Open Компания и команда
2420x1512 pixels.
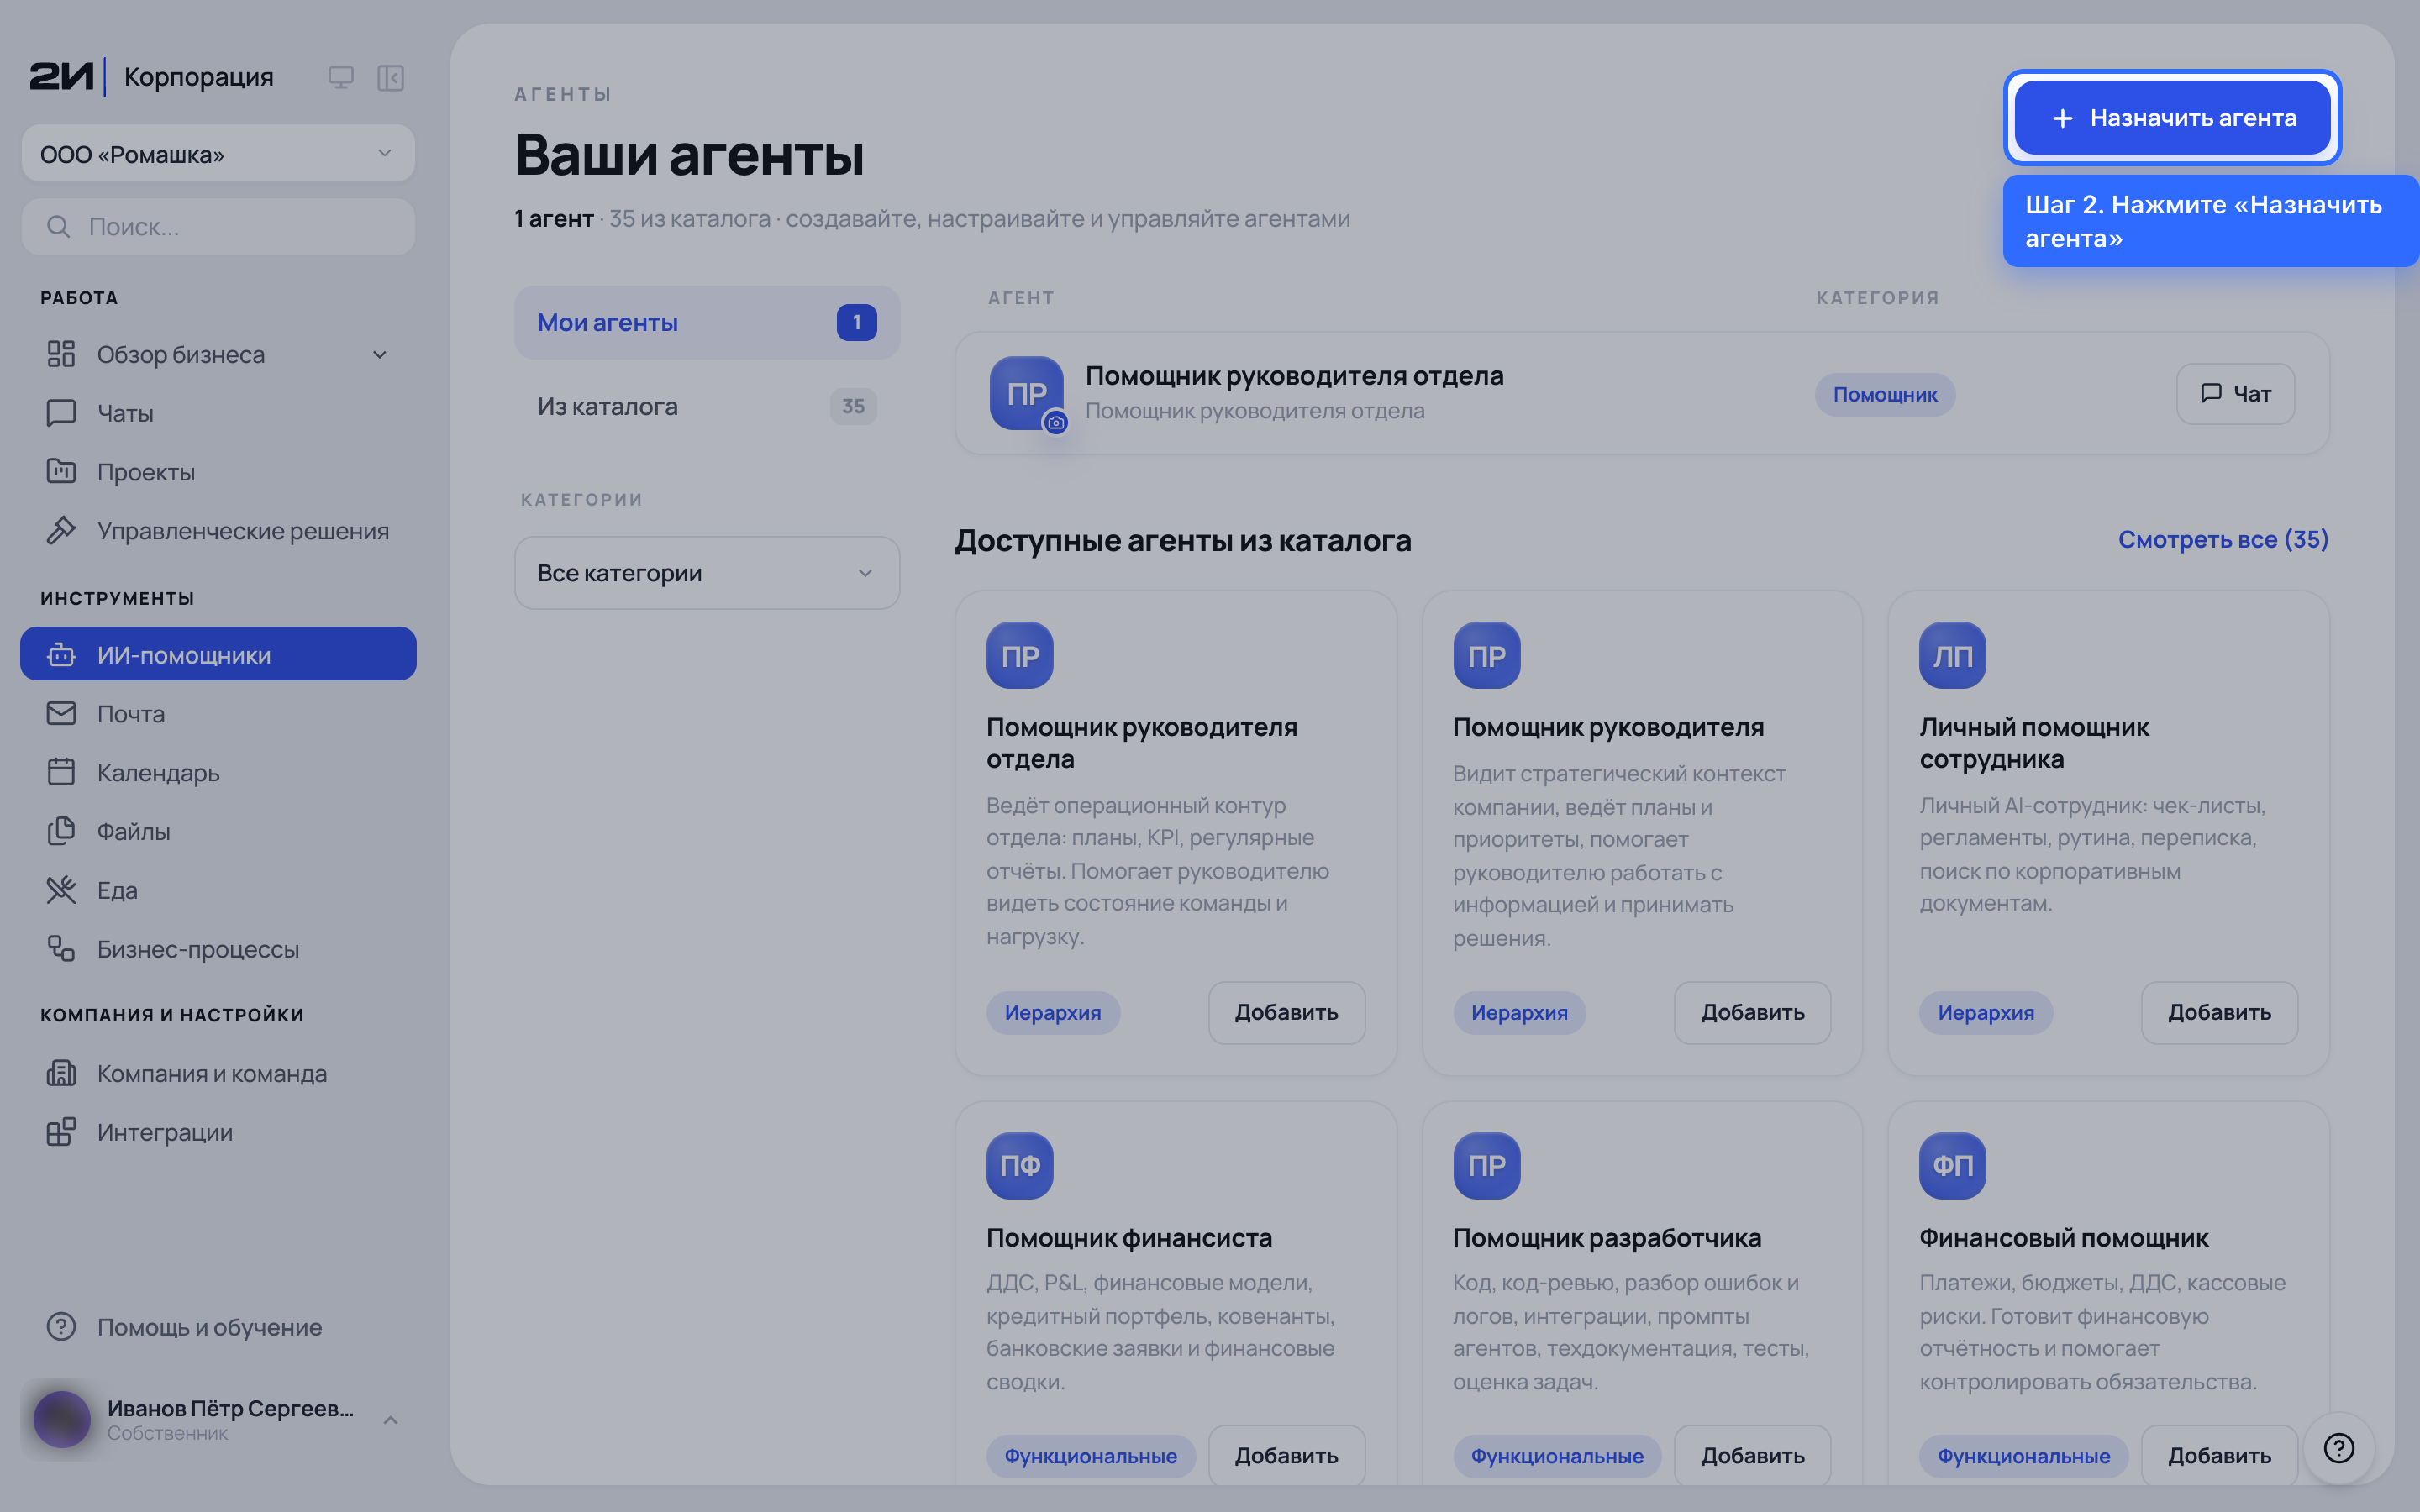(218, 1073)
